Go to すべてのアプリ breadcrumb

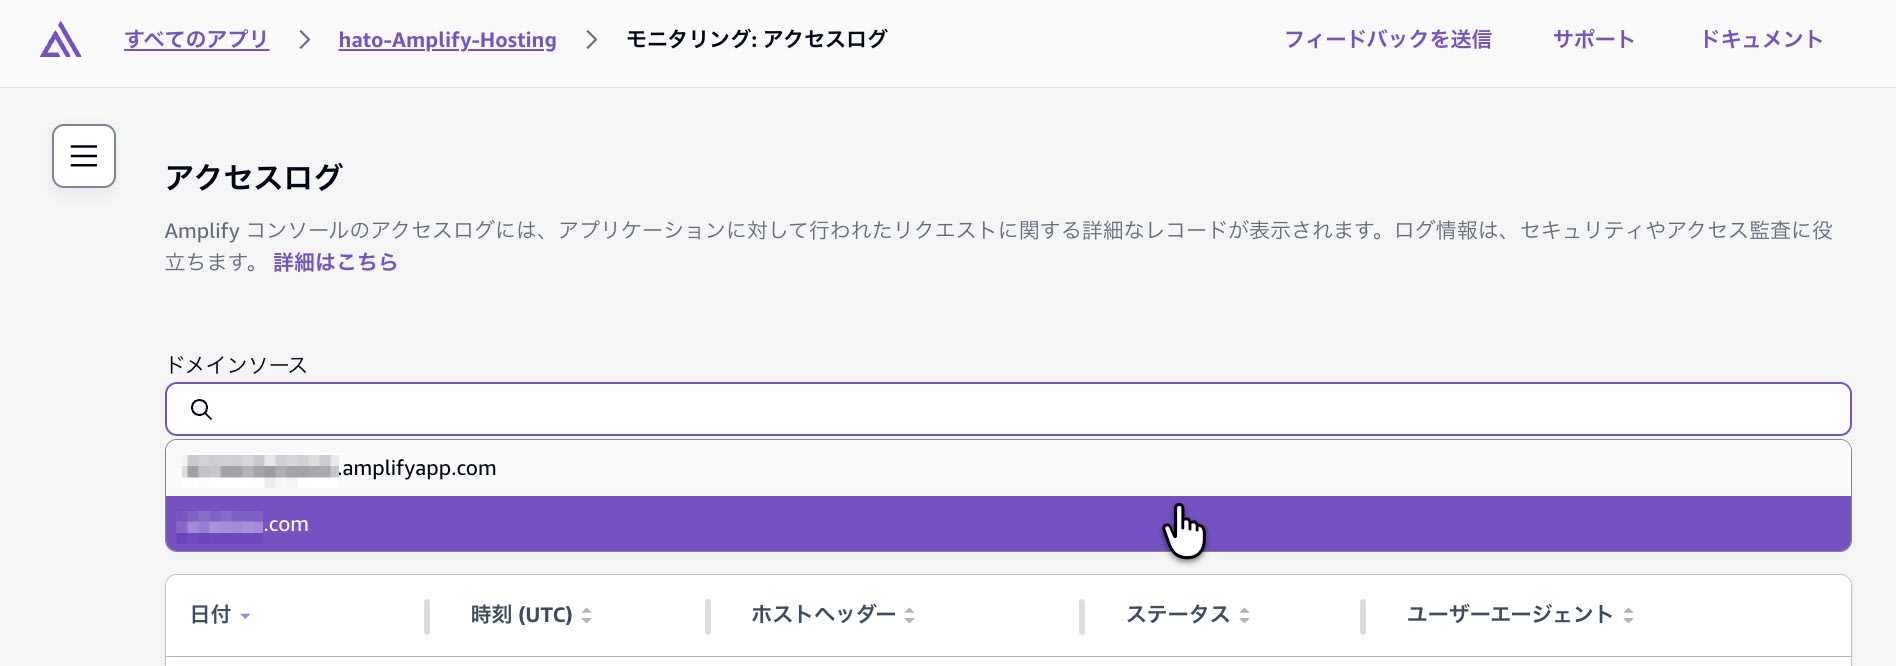click(197, 39)
